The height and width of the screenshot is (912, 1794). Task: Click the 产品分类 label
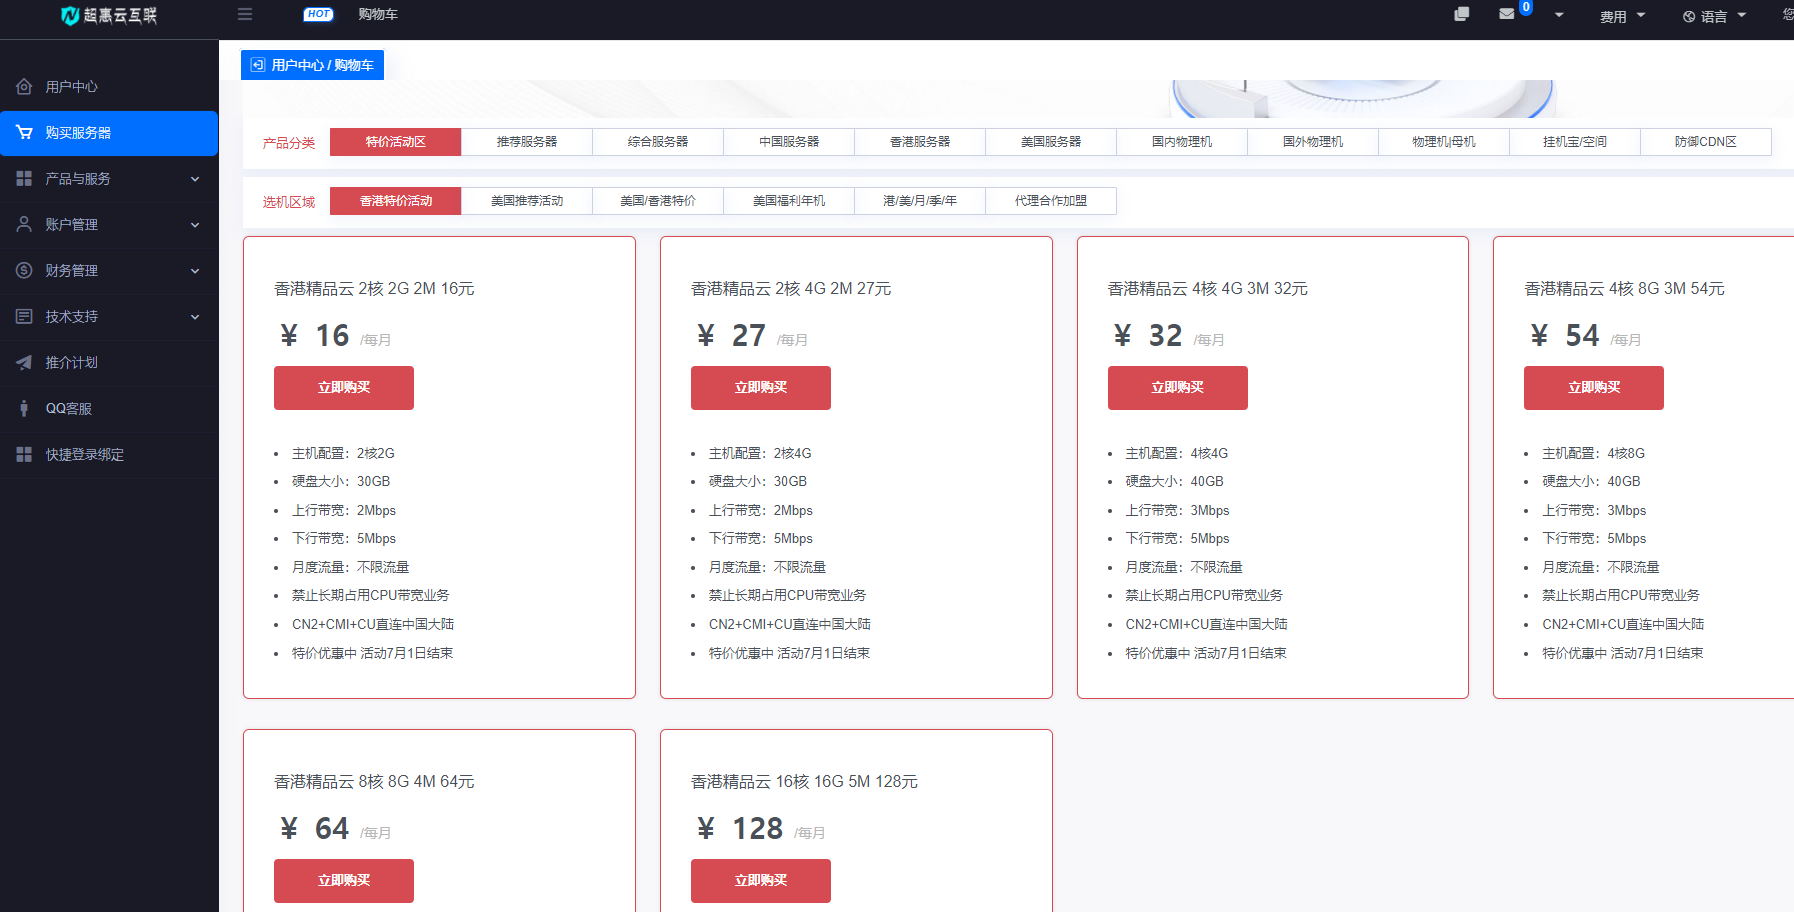[289, 143]
